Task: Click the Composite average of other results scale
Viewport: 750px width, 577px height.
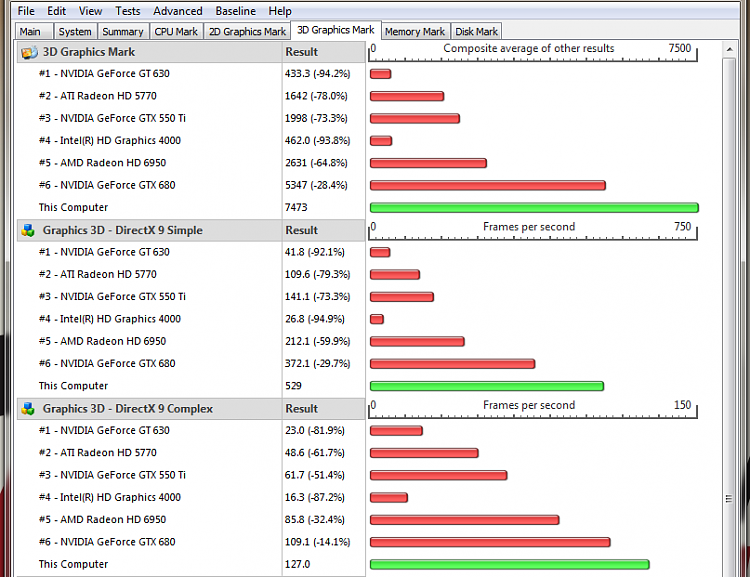Action: (533, 52)
